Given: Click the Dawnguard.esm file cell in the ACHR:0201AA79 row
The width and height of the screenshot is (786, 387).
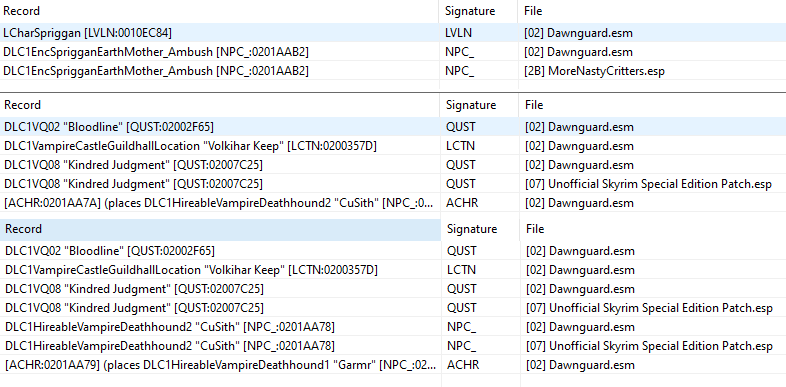Looking at the screenshot, I should pos(580,365).
